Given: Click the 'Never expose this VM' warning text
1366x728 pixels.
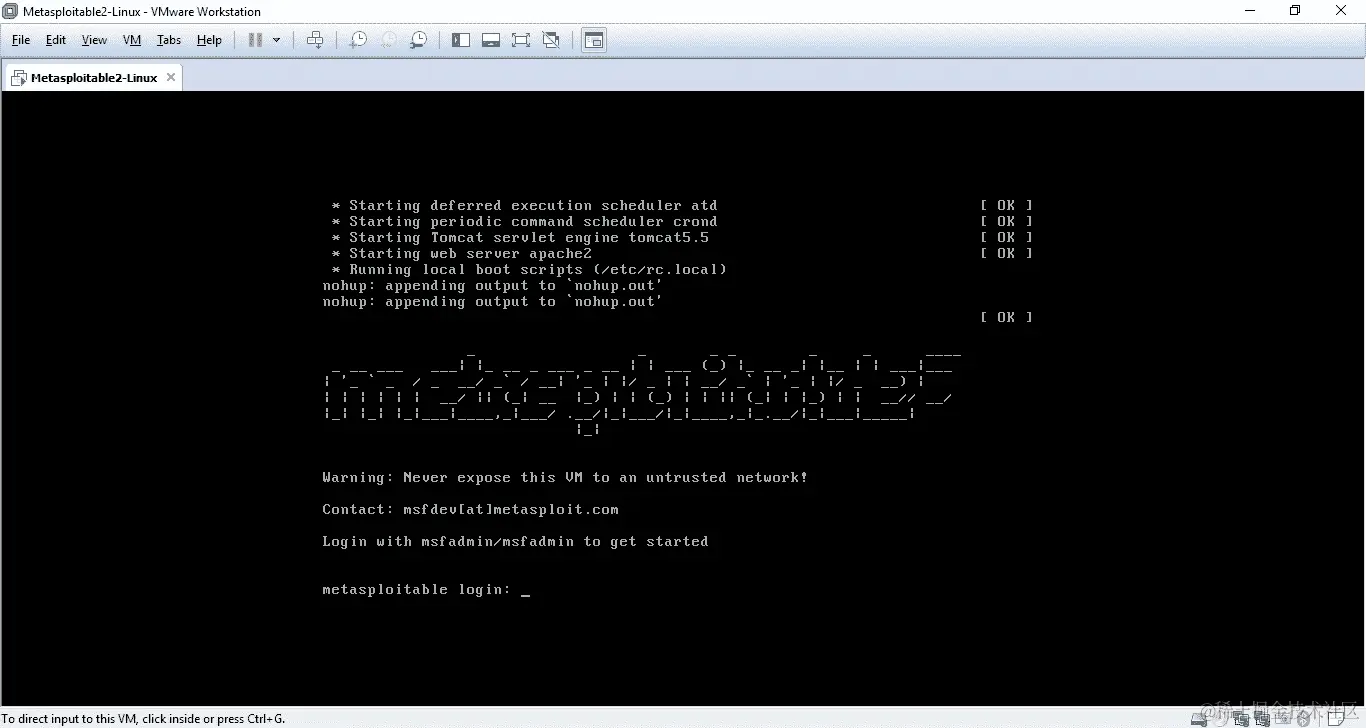Looking at the screenshot, I should pyautogui.click(x=565, y=478).
